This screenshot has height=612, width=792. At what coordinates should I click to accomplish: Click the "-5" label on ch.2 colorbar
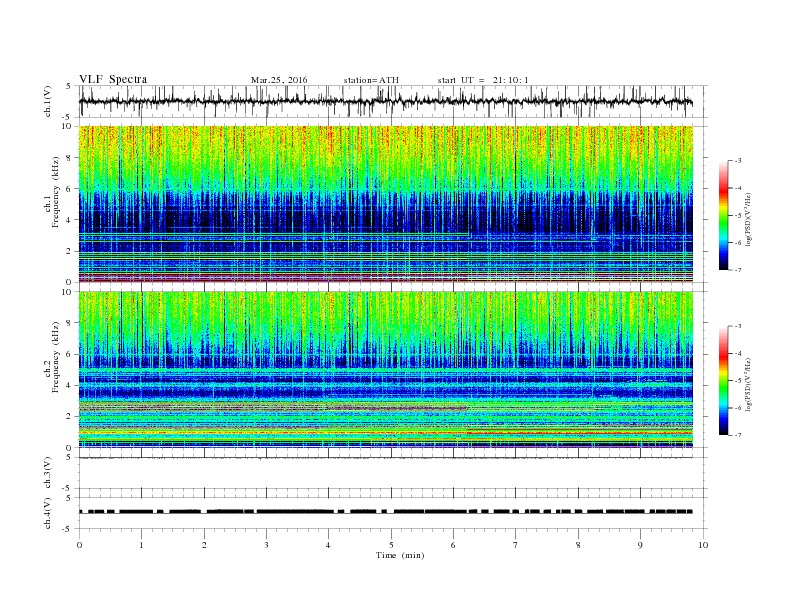click(x=737, y=380)
